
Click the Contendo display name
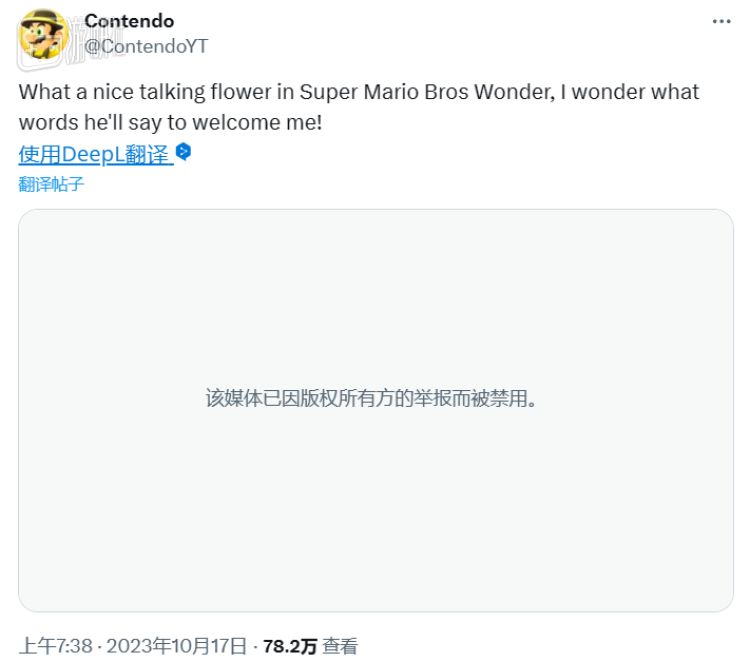point(129,21)
